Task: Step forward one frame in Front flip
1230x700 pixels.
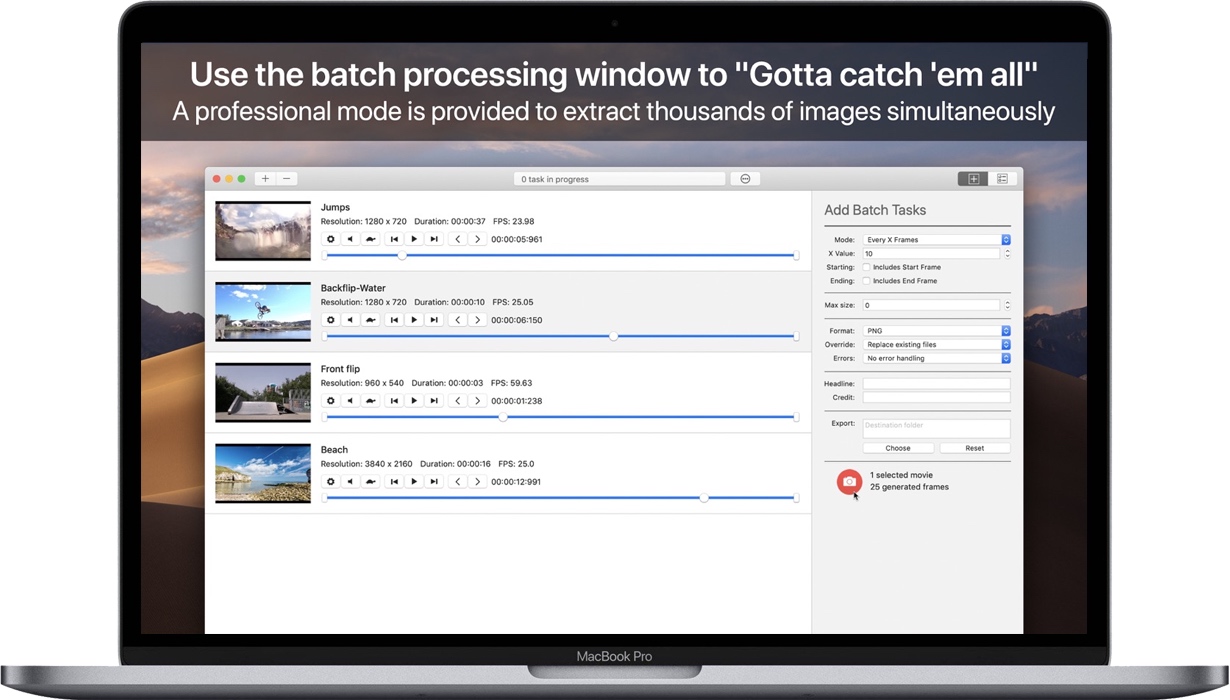Action: click(x=478, y=400)
